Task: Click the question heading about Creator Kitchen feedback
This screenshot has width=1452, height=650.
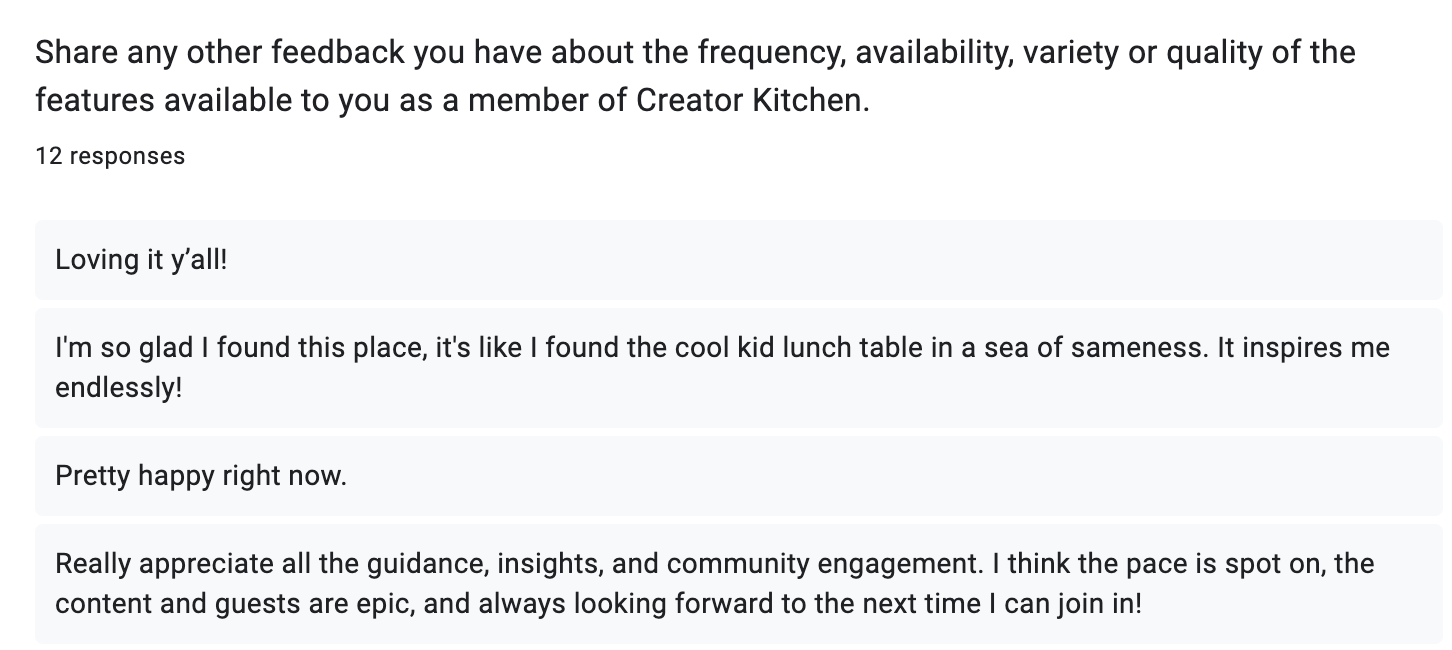Action: (x=695, y=76)
